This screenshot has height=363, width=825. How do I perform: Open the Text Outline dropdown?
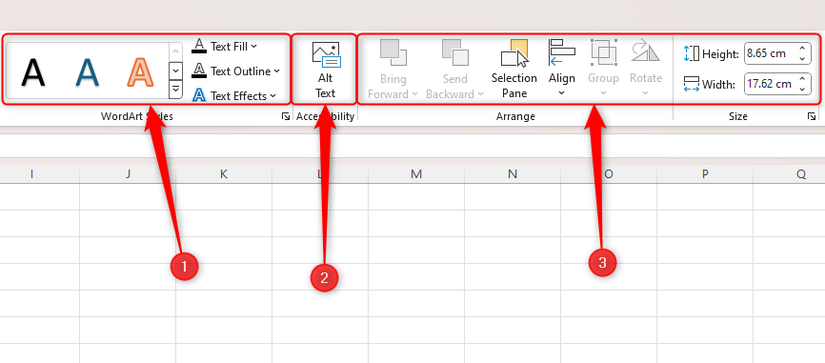pos(235,71)
